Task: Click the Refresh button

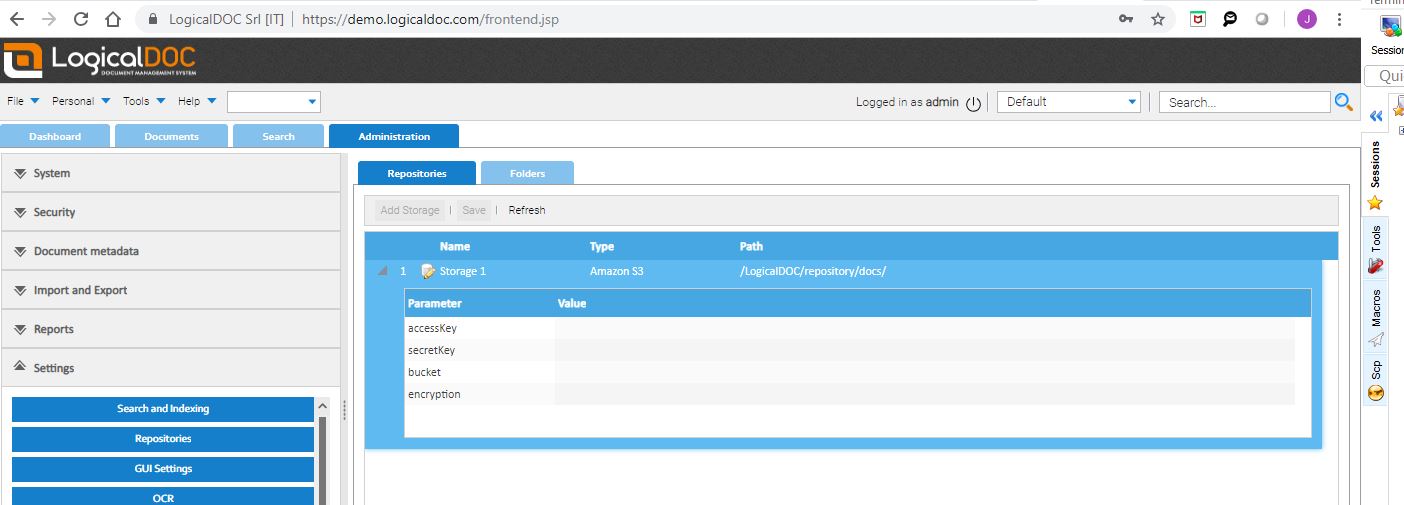Action: coord(527,210)
